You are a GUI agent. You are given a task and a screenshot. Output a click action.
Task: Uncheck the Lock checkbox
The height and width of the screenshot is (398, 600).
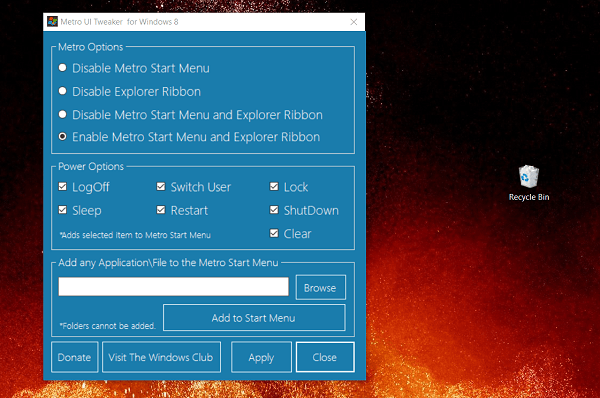(x=274, y=186)
